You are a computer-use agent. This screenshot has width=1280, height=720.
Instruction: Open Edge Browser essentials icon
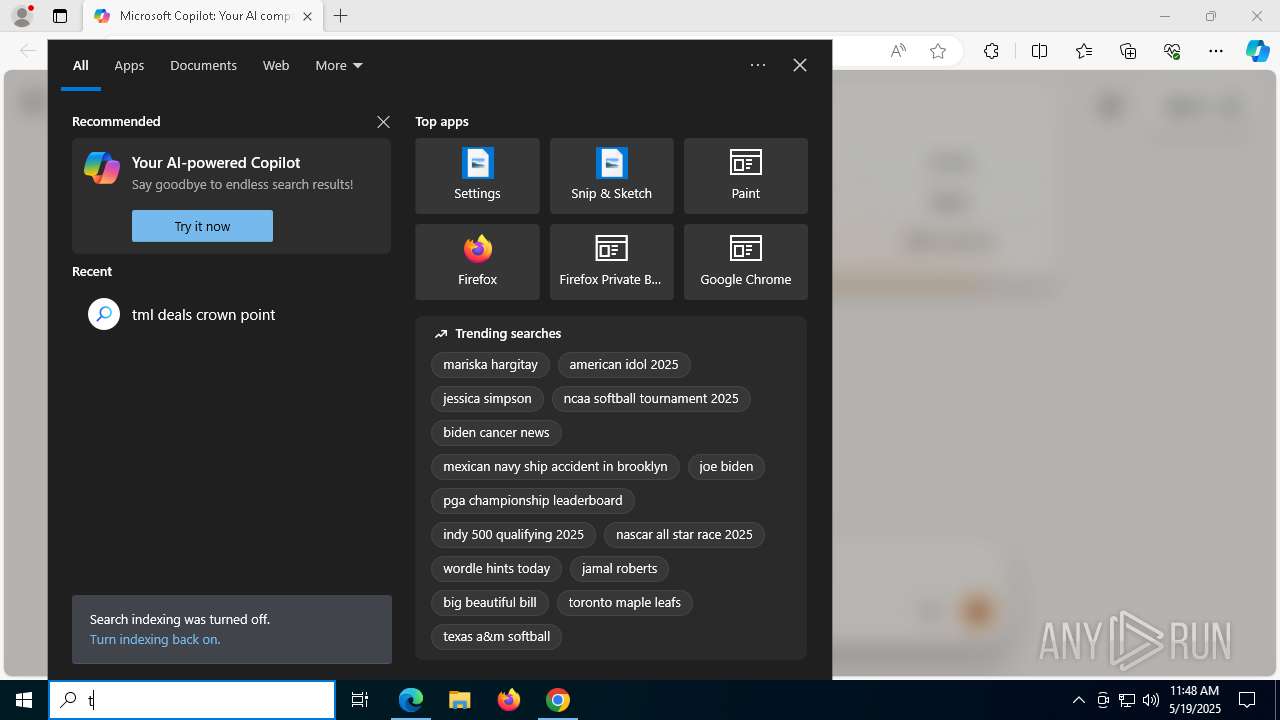[1172, 51]
